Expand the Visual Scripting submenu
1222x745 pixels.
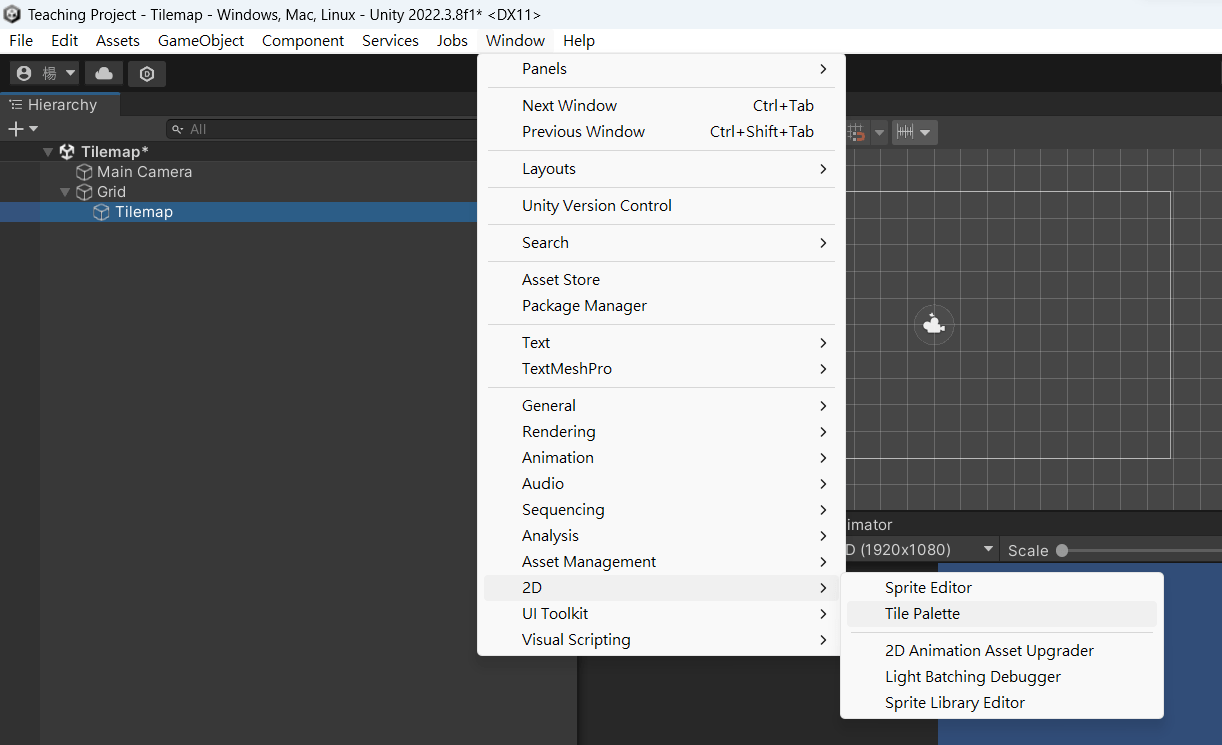click(x=662, y=640)
